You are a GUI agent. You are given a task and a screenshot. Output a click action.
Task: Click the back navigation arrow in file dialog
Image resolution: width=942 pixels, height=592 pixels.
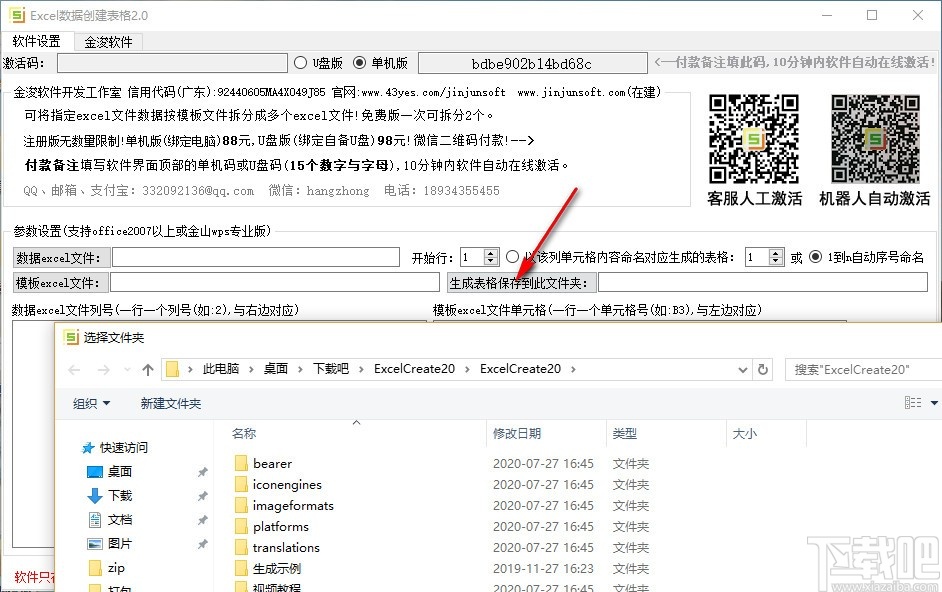pos(76,369)
